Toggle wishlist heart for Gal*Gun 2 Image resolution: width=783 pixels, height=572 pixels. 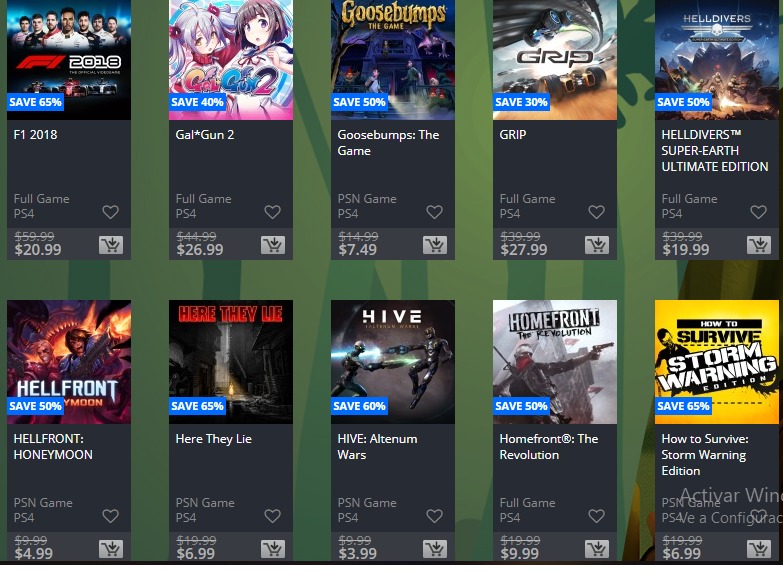[x=272, y=212]
